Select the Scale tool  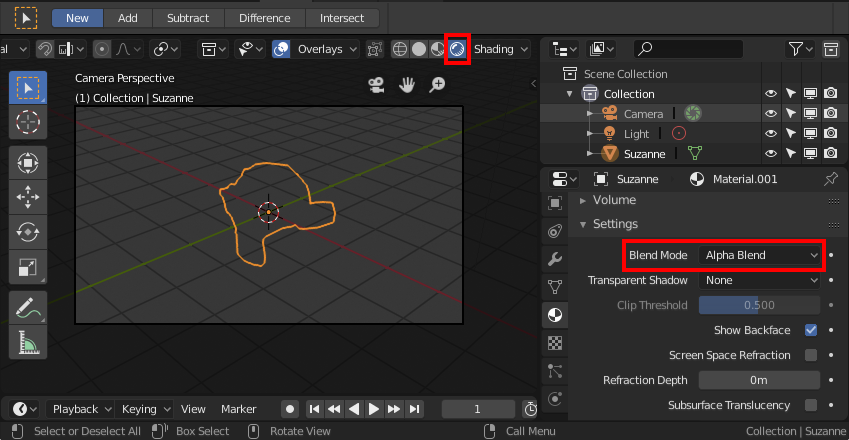(28, 267)
